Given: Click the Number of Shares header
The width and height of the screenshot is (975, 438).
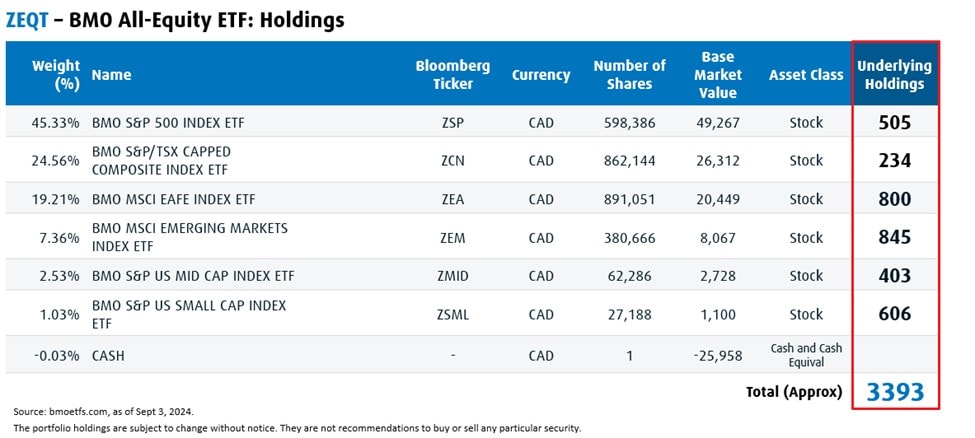Looking at the screenshot, I should point(629,75).
